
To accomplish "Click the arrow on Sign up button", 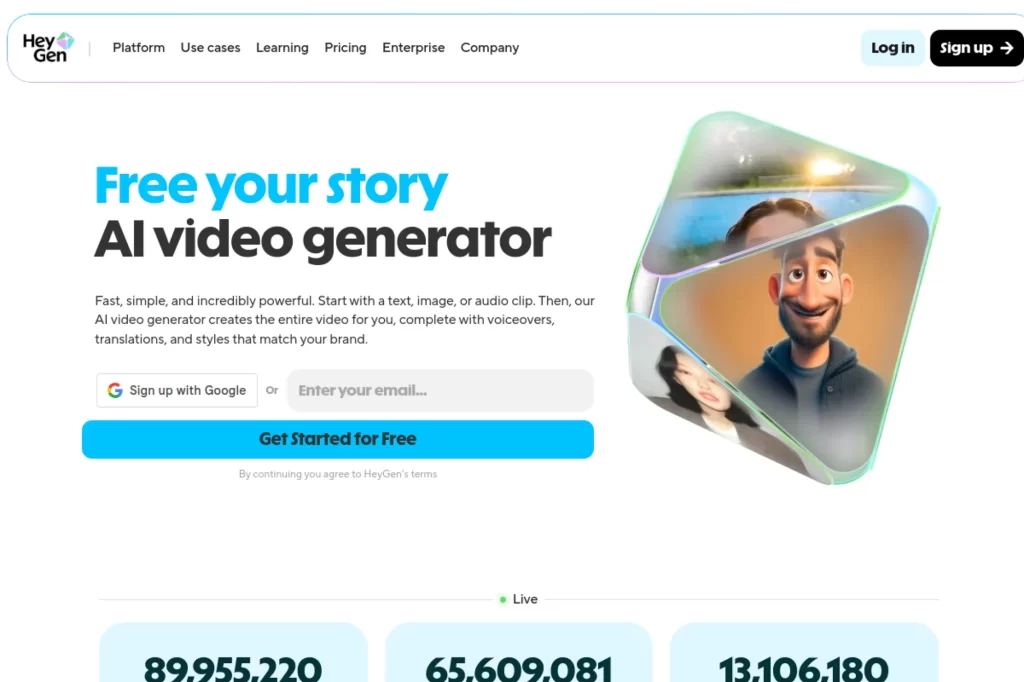I will point(1007,48).
